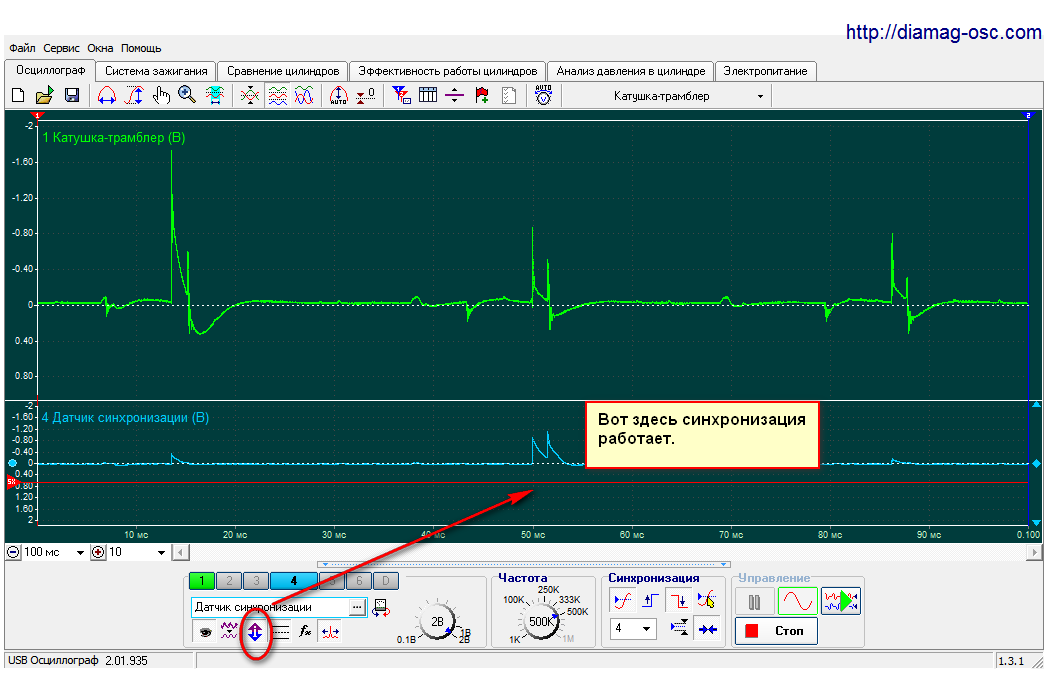Visit the diamag-osc.com link
This screenshot has height=673, width=1056.
944,32
